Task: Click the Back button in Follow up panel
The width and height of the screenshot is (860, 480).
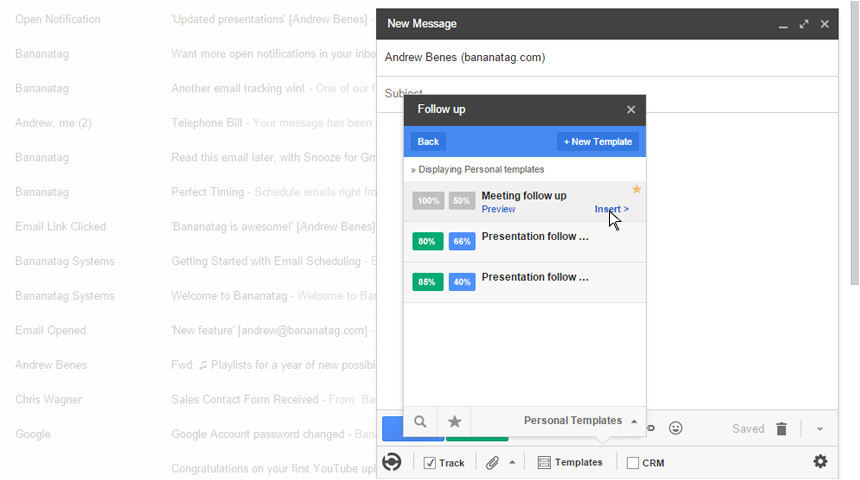Action: (x=428, y=142)
